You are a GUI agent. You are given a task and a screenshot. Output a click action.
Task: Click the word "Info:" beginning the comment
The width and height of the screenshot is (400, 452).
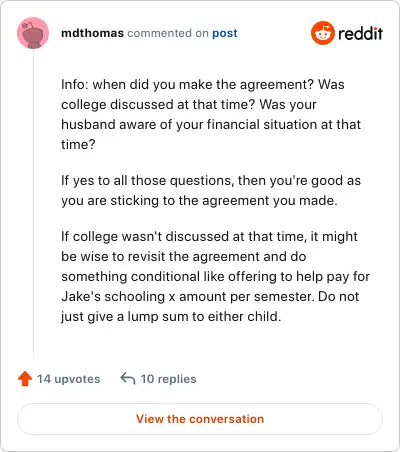click(x=75, y=84)
